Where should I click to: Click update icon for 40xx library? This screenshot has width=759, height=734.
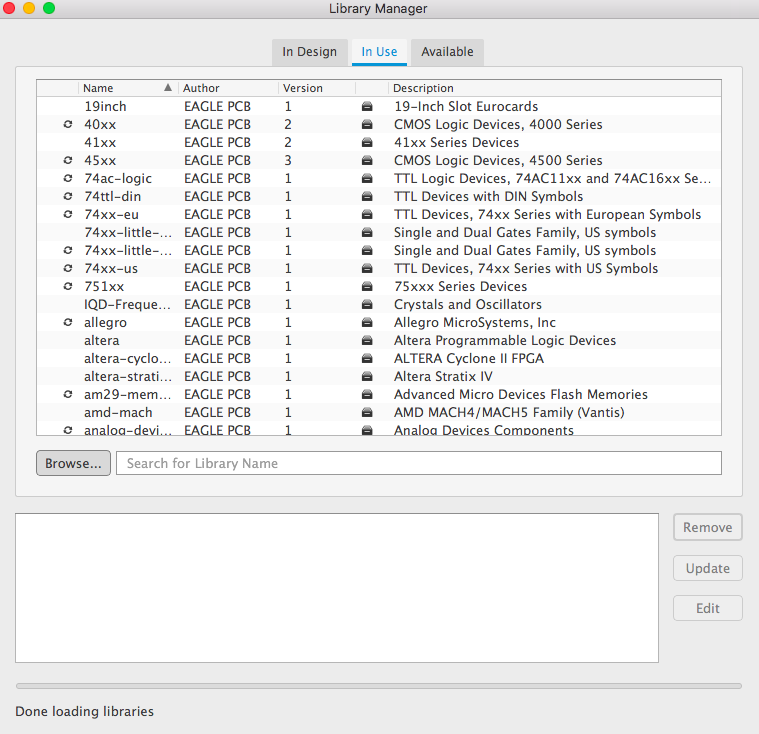68,124
